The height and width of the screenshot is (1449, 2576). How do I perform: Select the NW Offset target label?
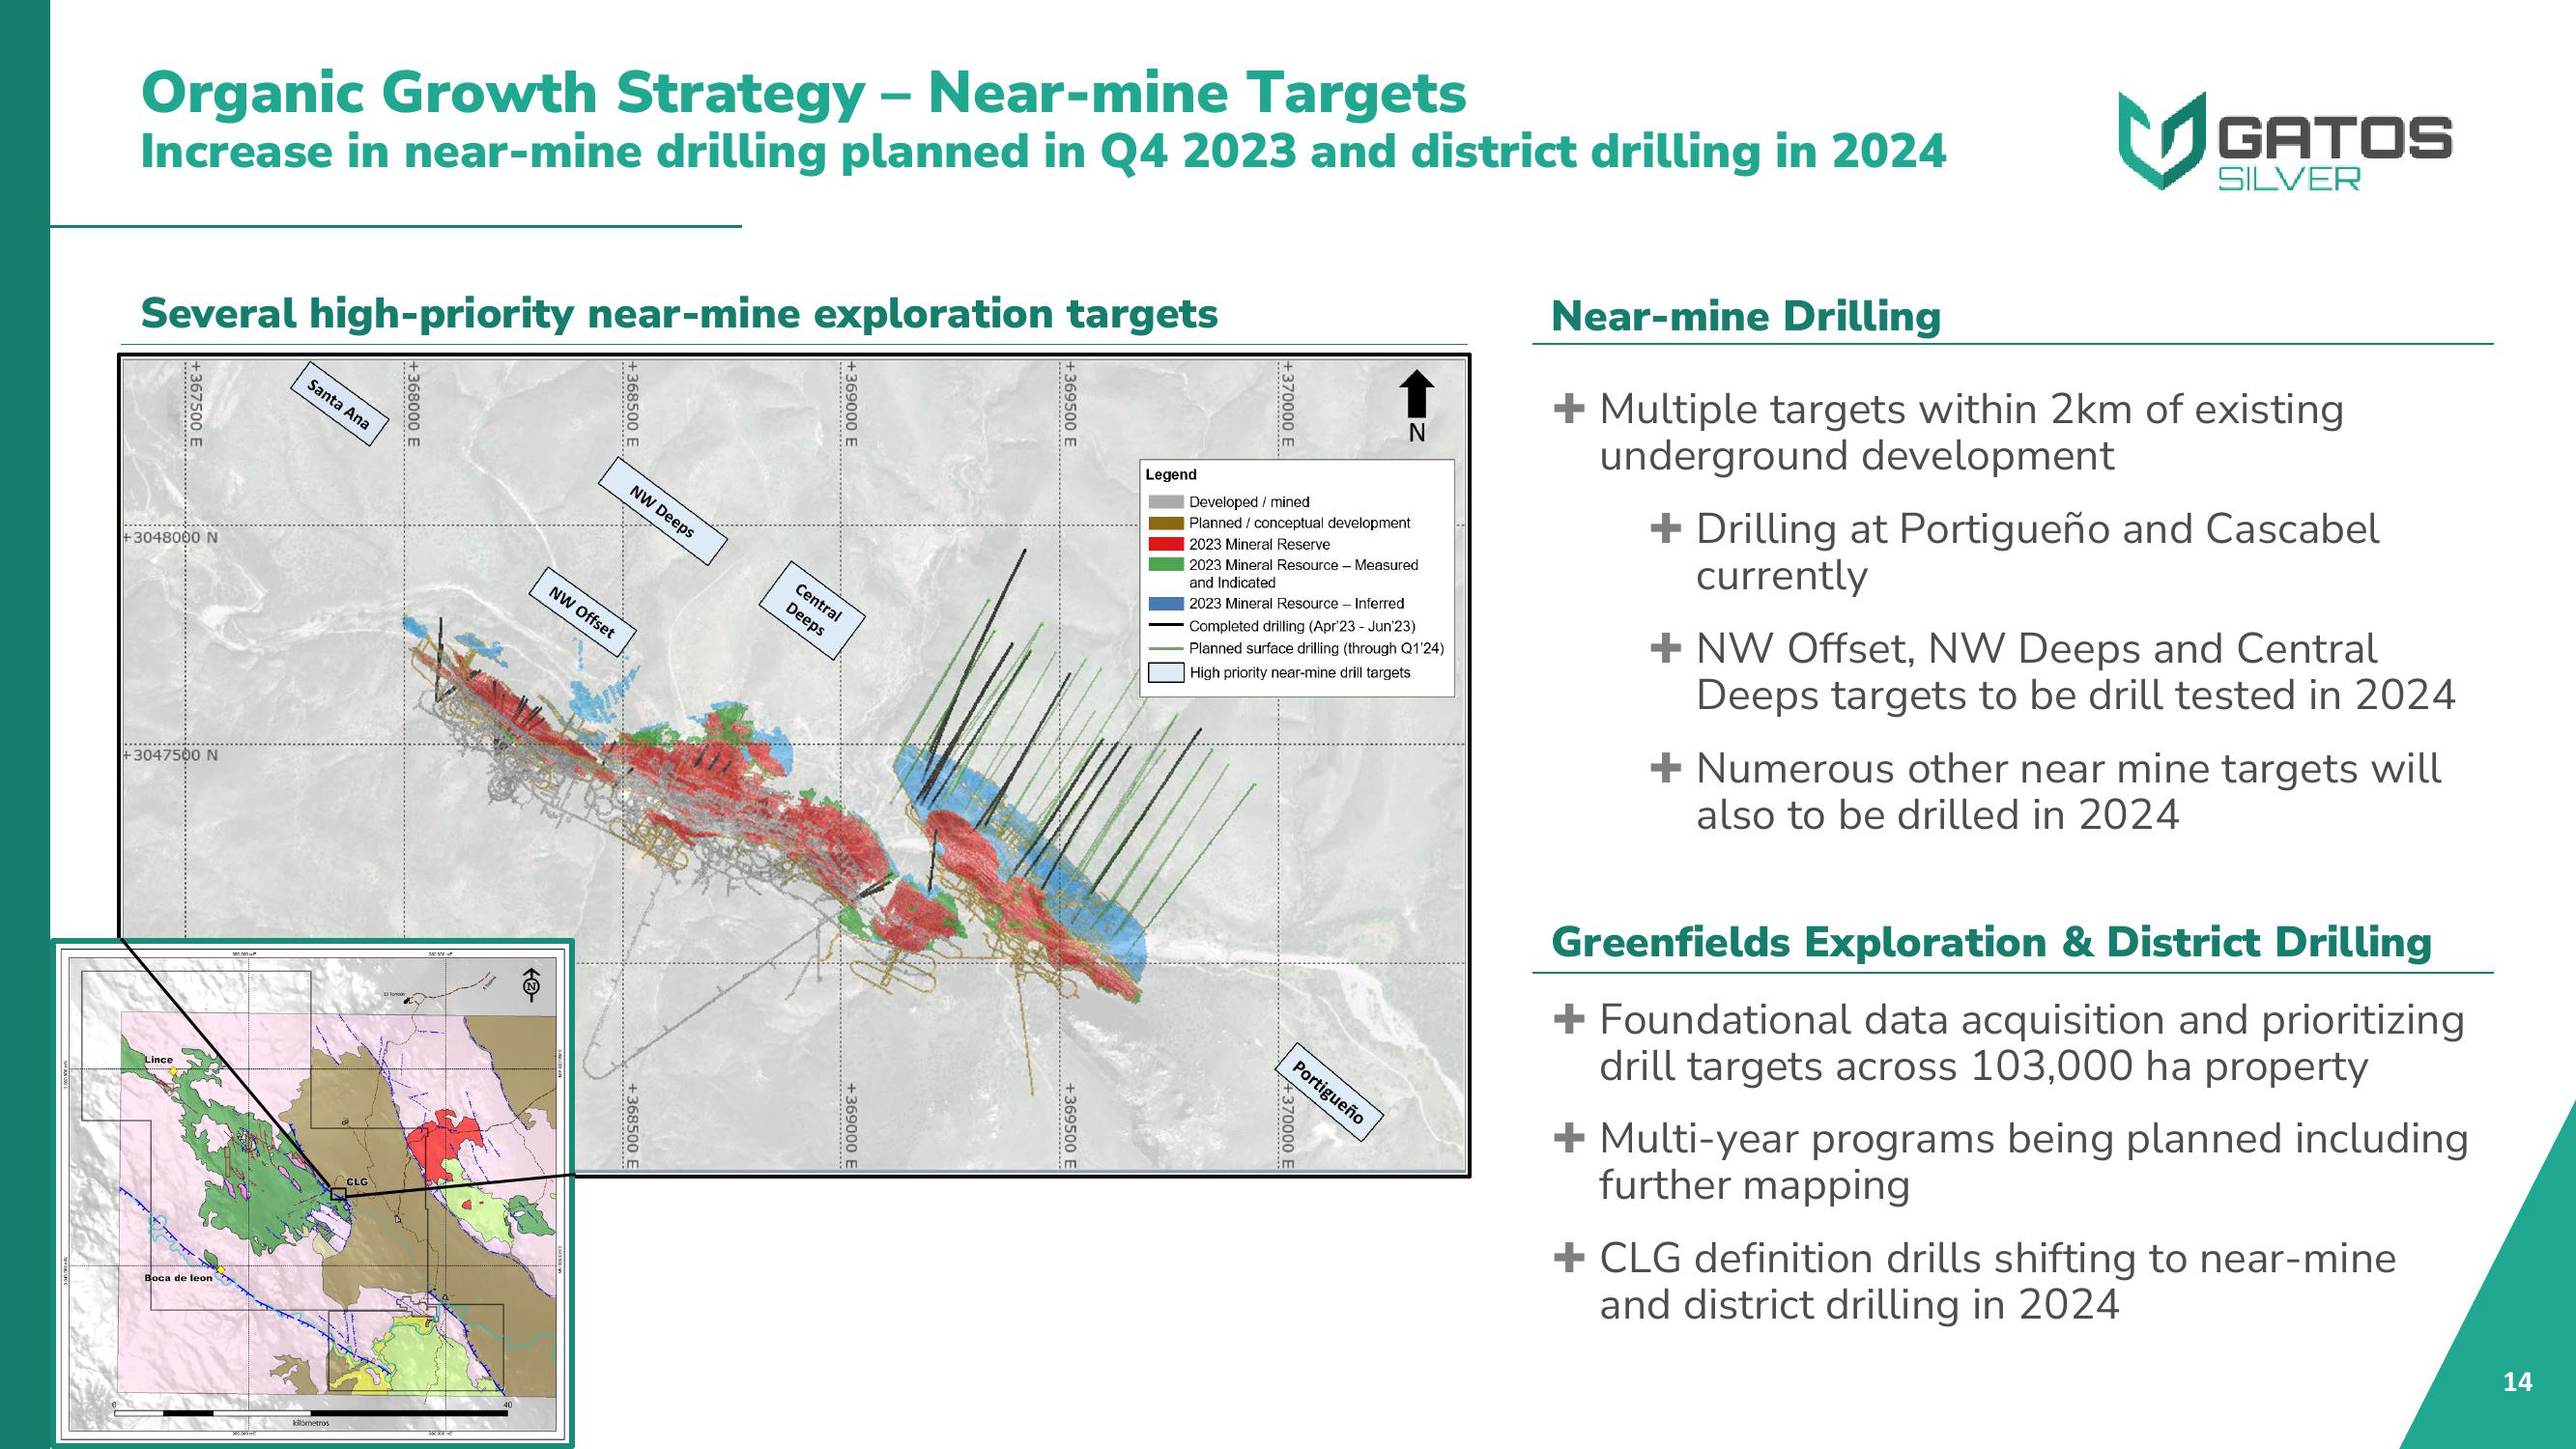[x=582, y=612]
